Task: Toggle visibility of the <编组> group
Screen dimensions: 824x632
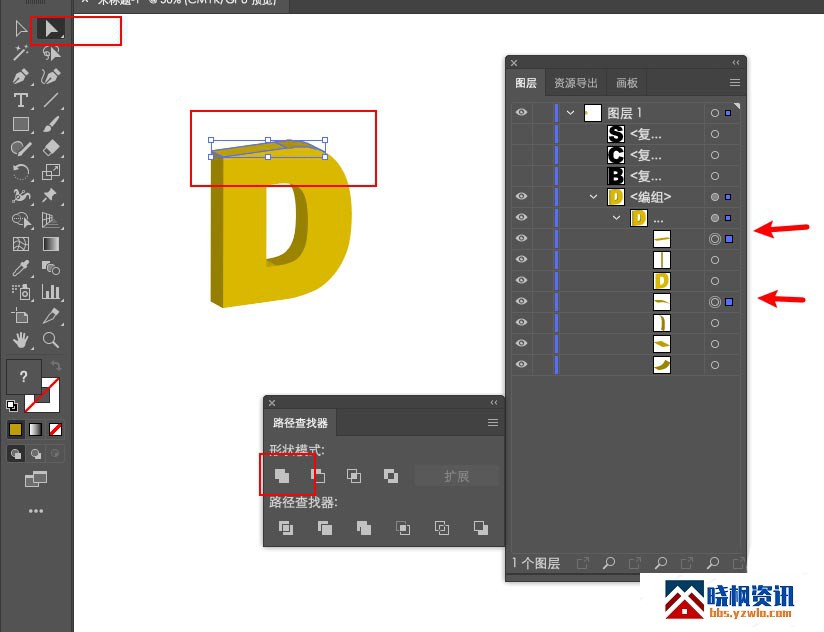Action: (x=521, y=197)
